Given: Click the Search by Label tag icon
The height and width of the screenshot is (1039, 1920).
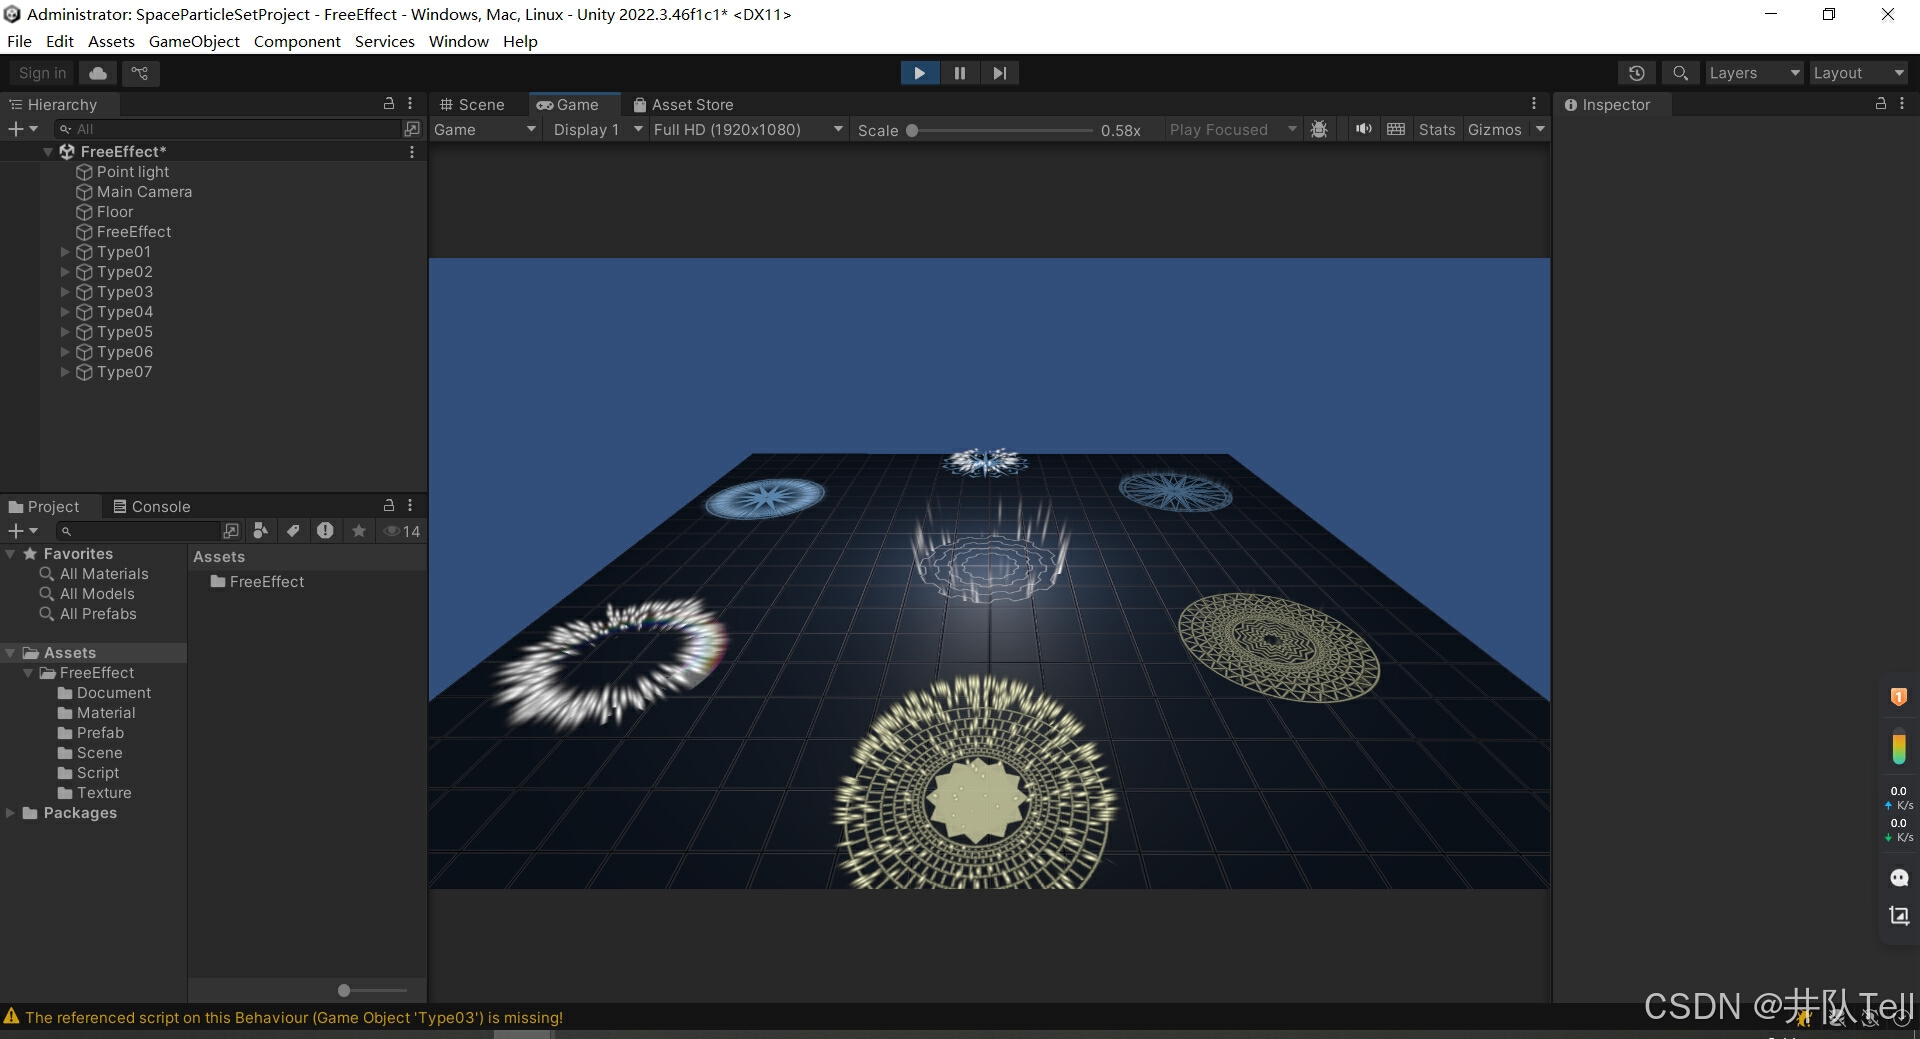Looking at the screenshot, I should (x=293, y=531).
